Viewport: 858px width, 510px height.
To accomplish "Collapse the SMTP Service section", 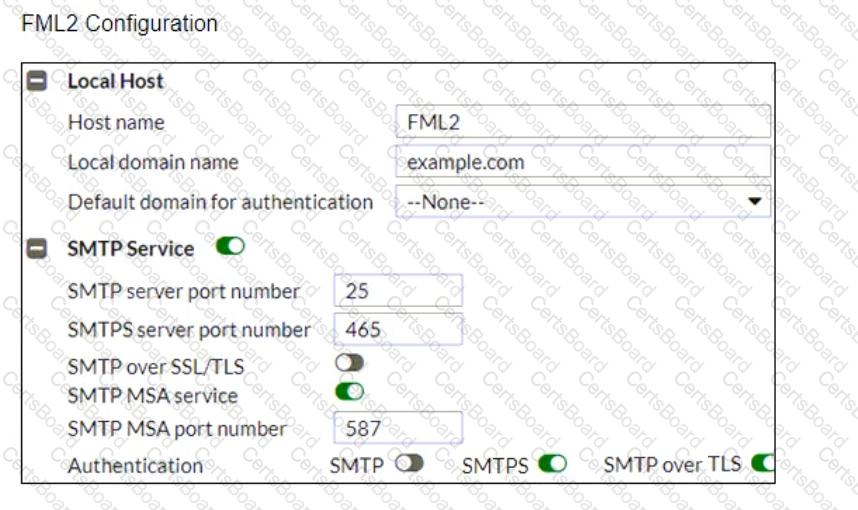I will pos(37,248).
